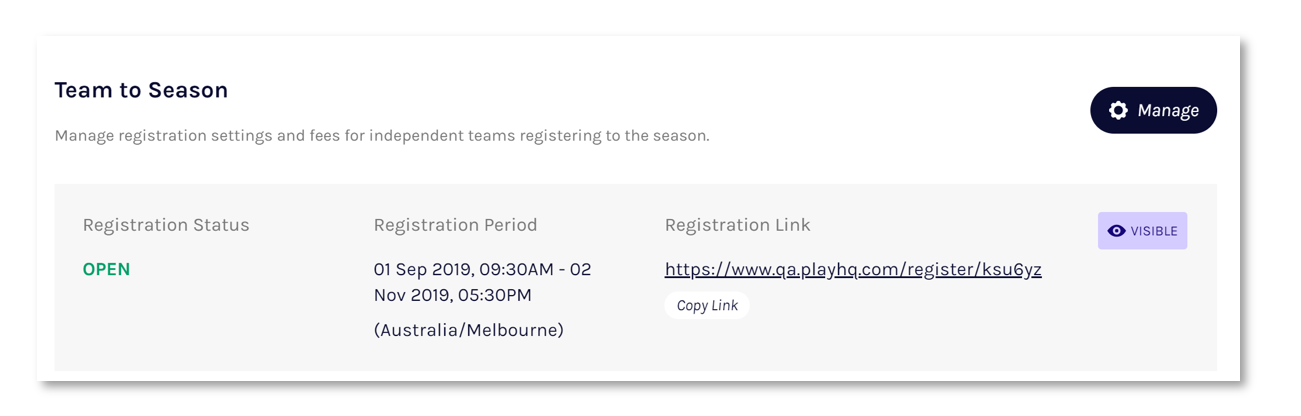Click the Nov 2019, 05:30PM end line
This screenshot has width=1301, height=416.
click(x=452, y=295)
